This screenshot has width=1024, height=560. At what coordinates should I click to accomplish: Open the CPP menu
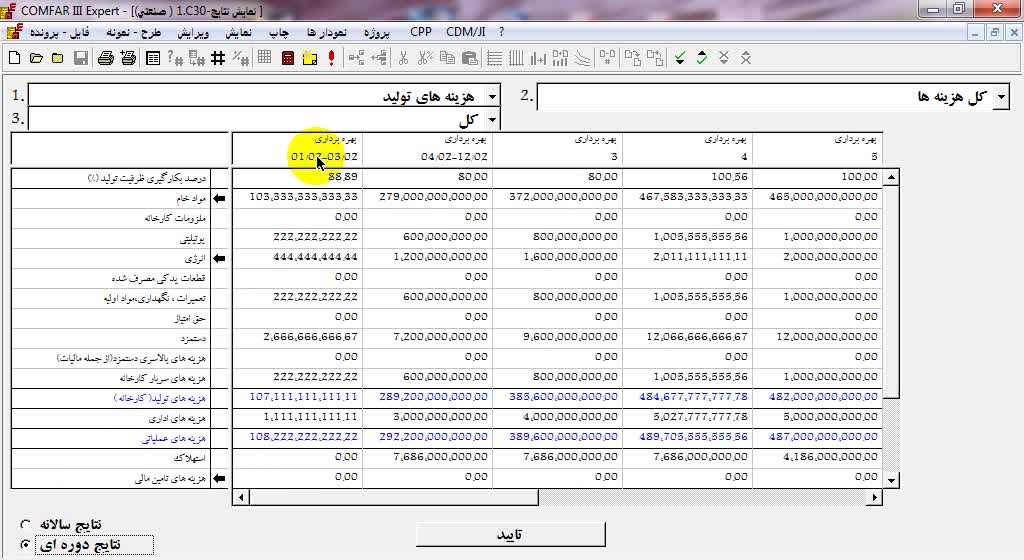tap(421, 31)
